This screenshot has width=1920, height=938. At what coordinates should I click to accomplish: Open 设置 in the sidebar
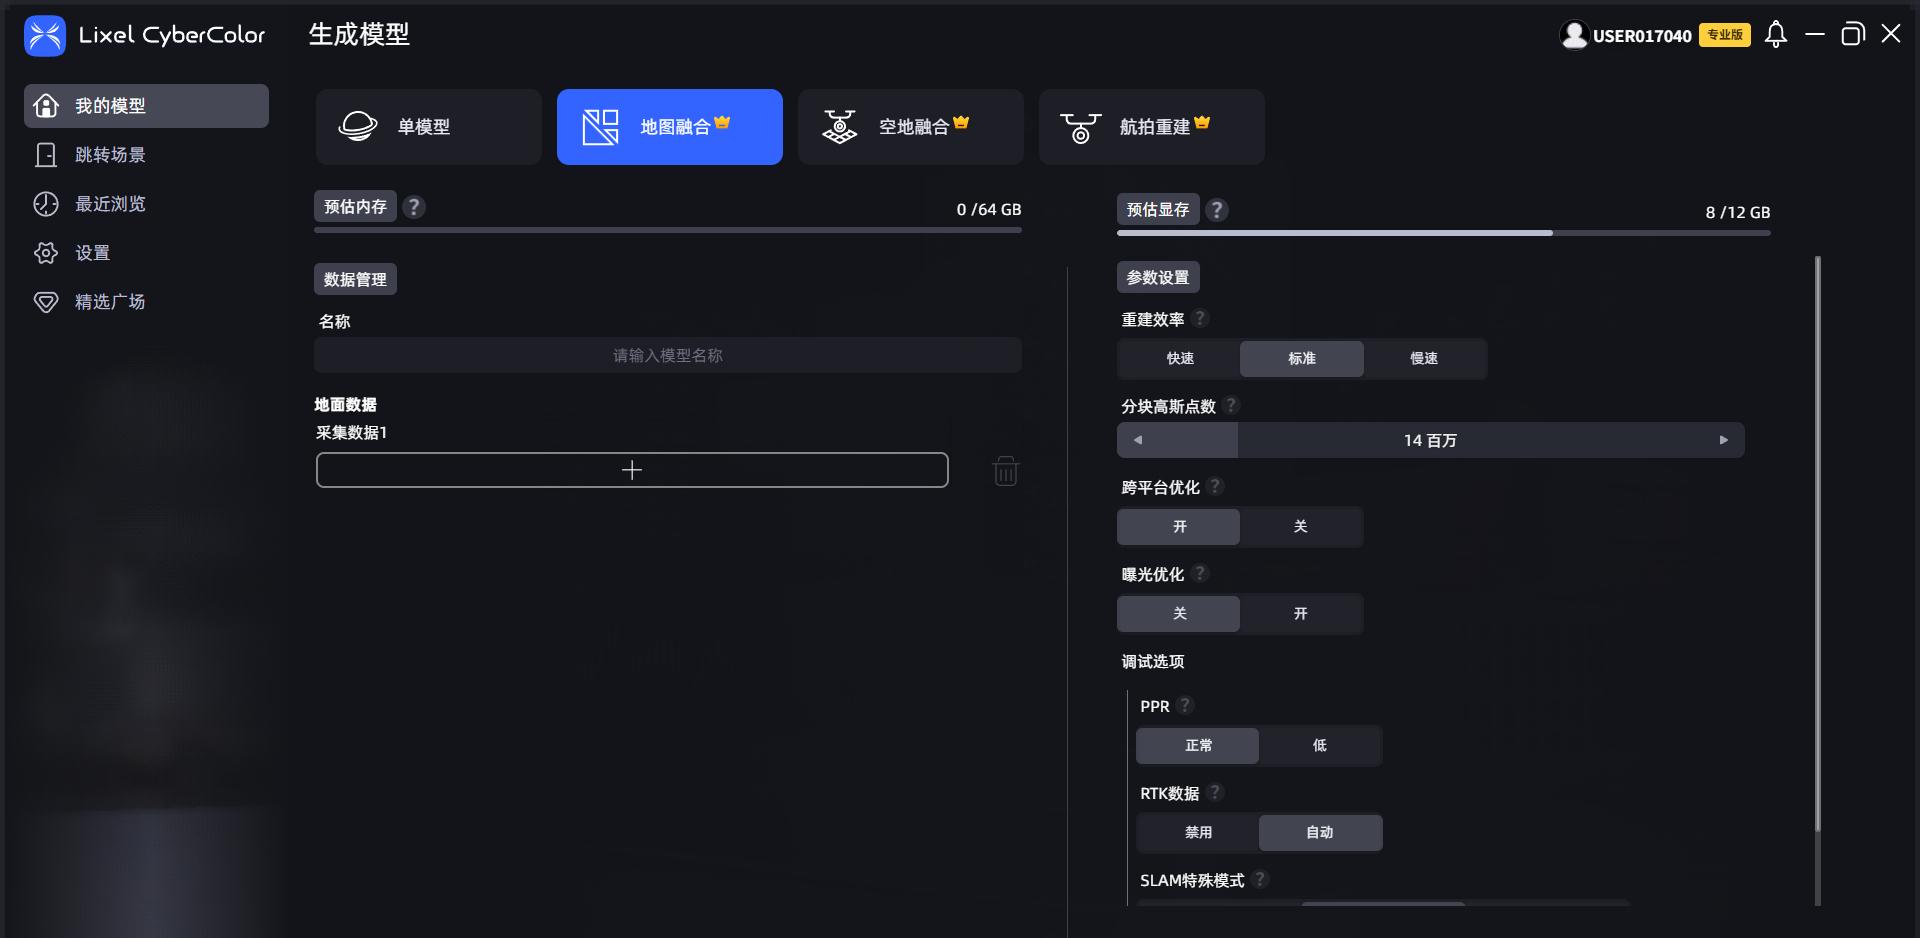click(x=146, y=253)
